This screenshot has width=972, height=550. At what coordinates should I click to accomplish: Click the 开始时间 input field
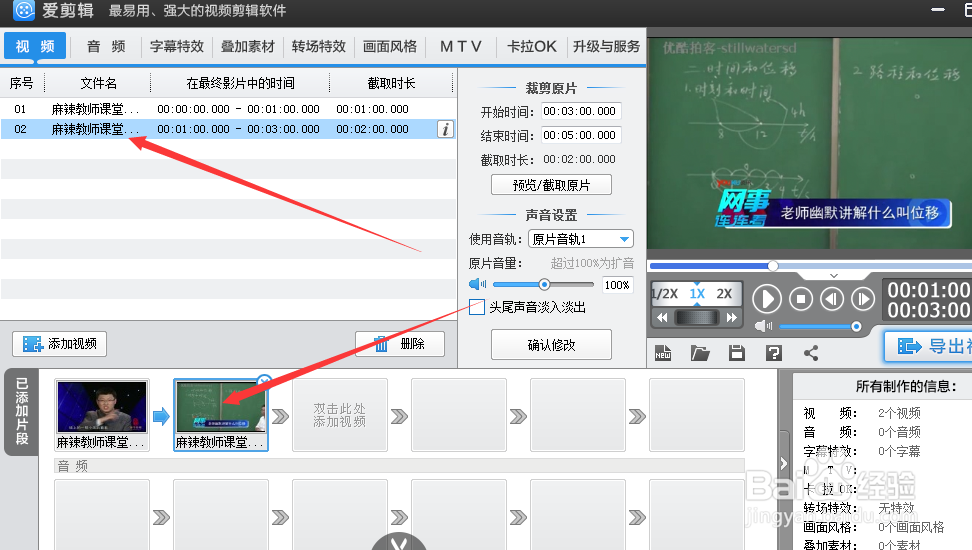click(x=581, y=111)
